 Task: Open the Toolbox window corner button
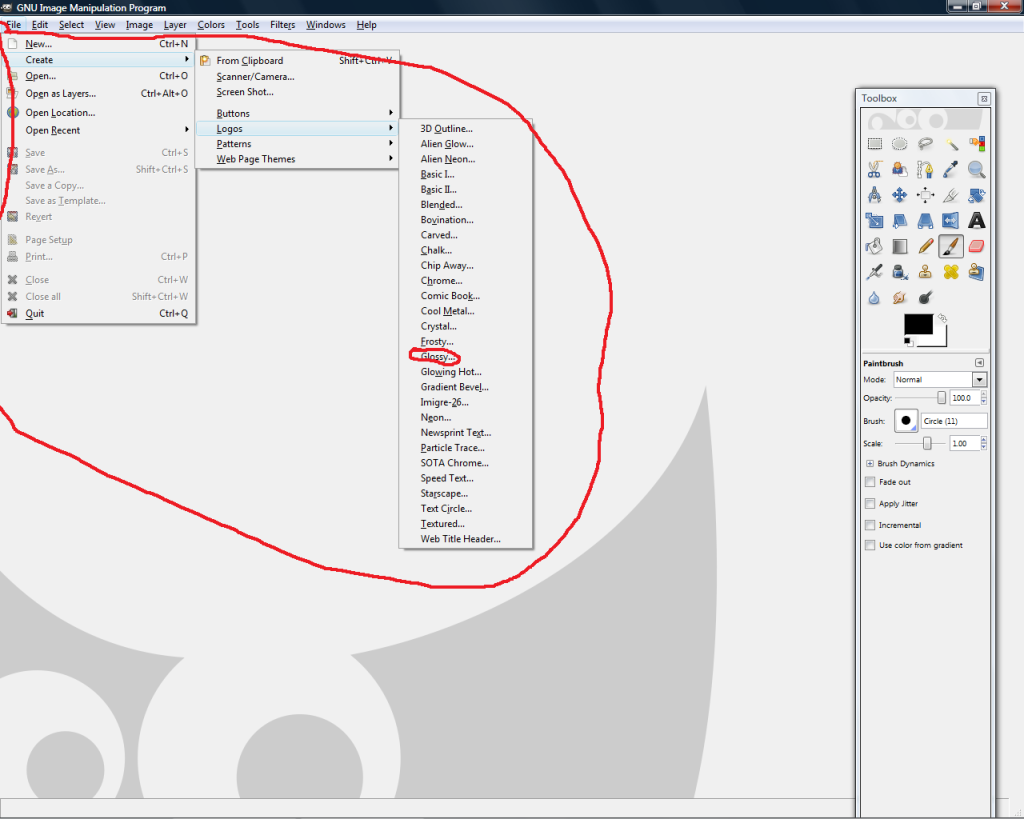click(984, 99)
